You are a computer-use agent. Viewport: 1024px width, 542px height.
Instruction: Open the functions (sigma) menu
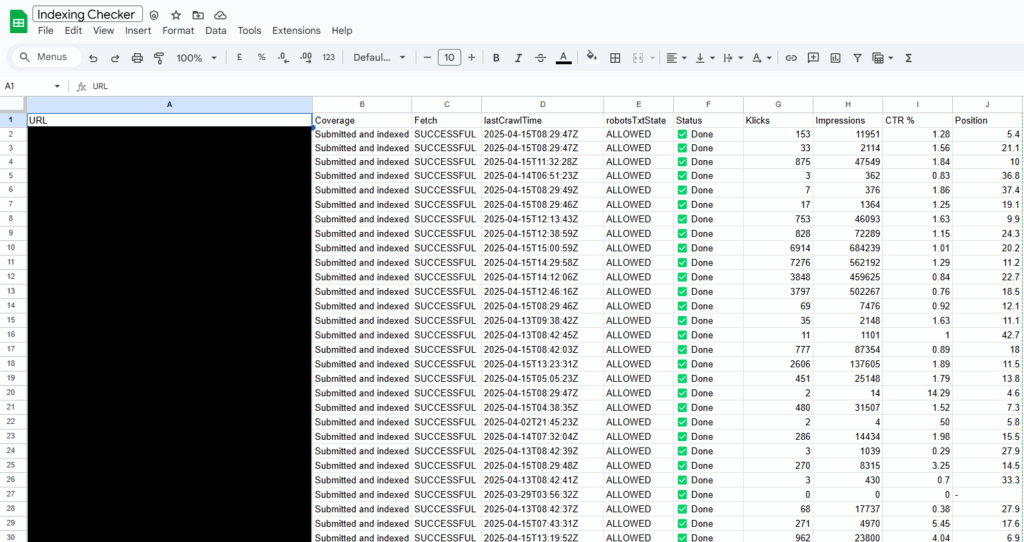pos(908,58)
